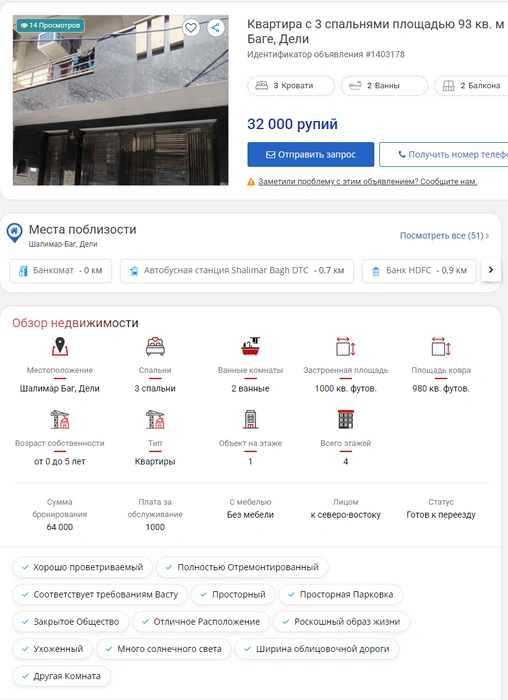Click the "Полностью Отремонтированный" feature tag
The width and height of the screenshot is (508, 700).
tap(242, 567)
